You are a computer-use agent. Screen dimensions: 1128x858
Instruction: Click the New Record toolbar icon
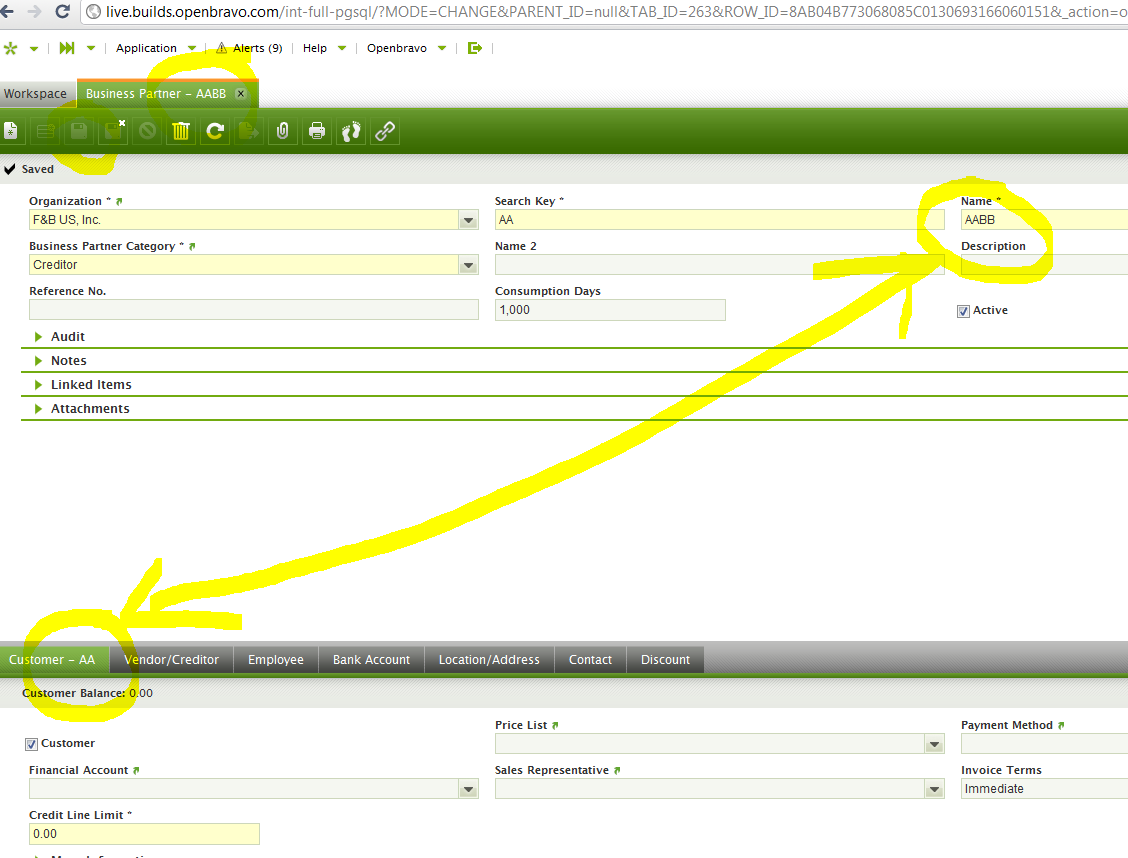[x=10, y=131]
